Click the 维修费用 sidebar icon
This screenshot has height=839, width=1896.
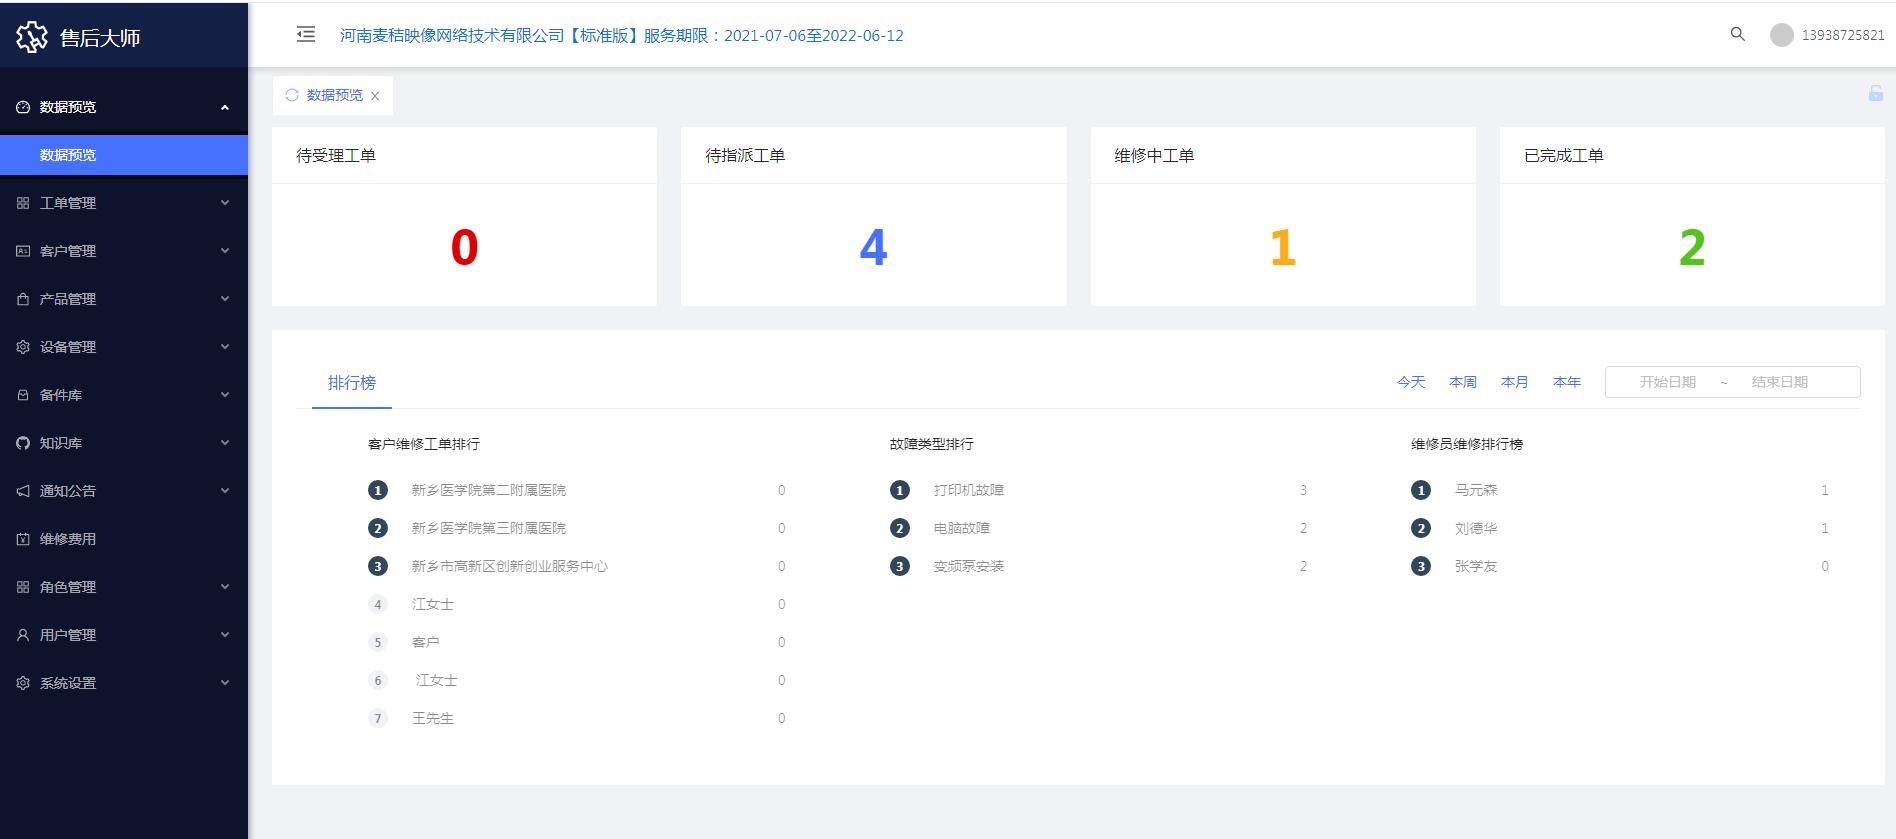pos(23,539)
